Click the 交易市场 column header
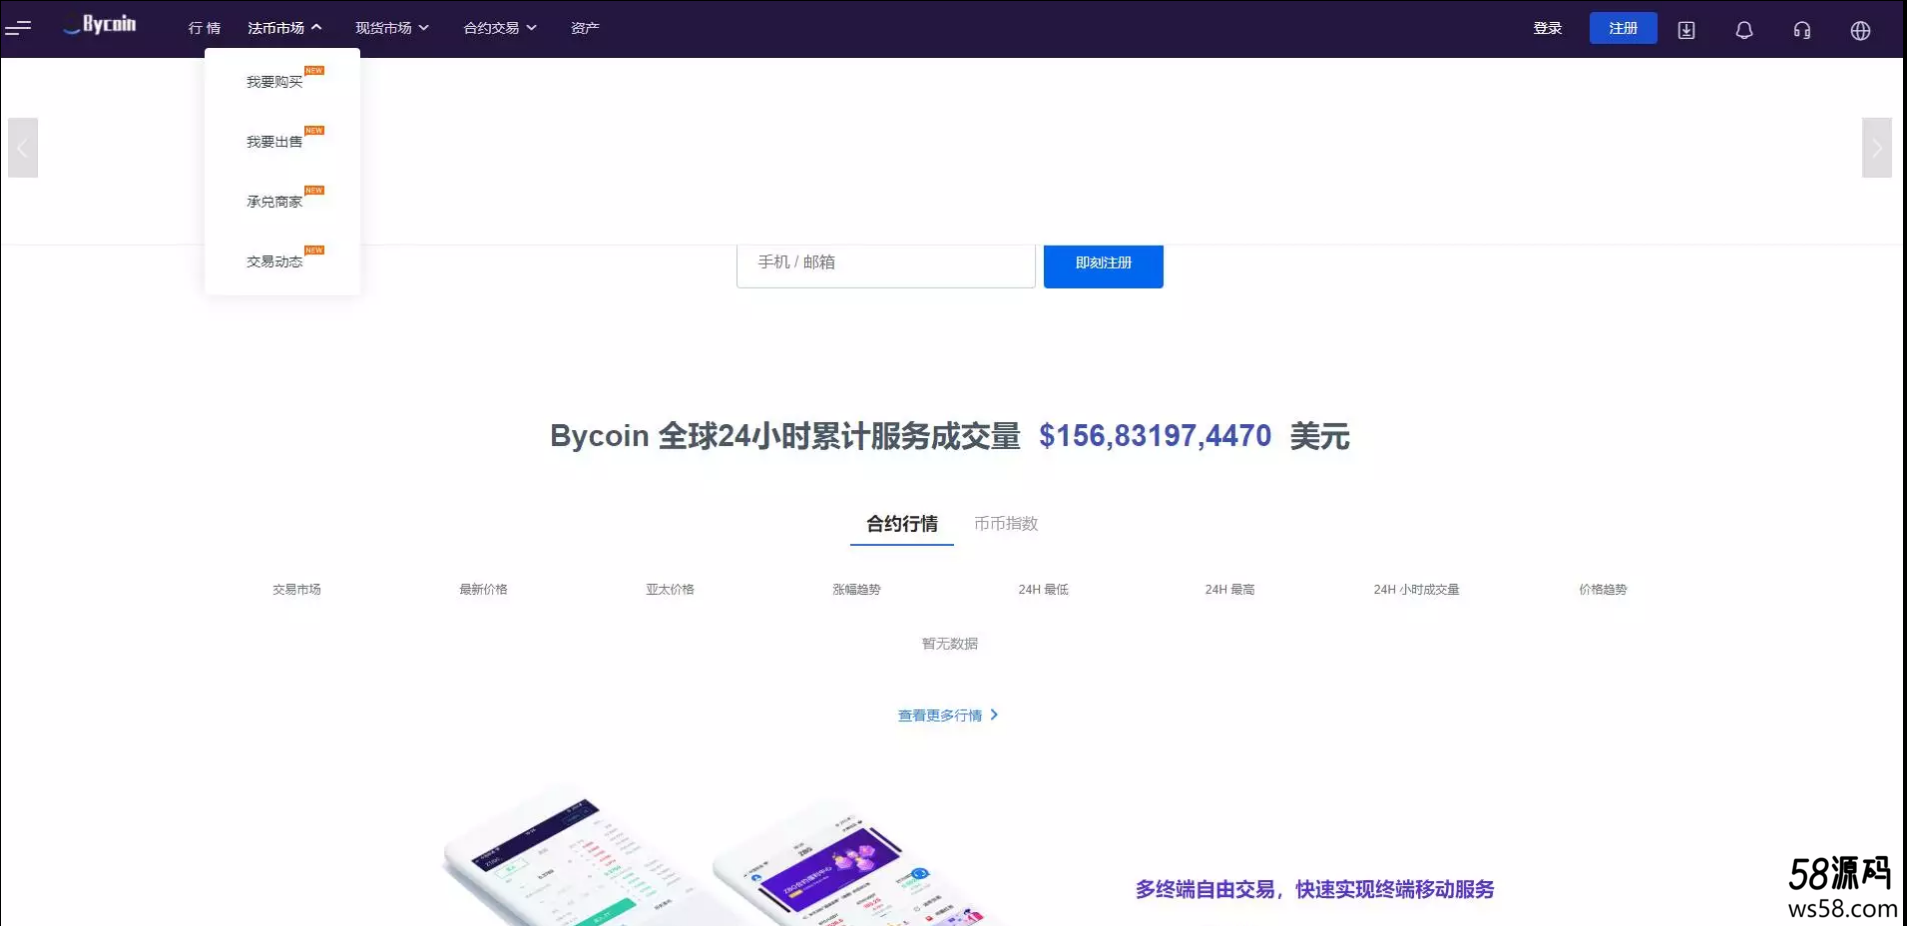 pos(297,589)
